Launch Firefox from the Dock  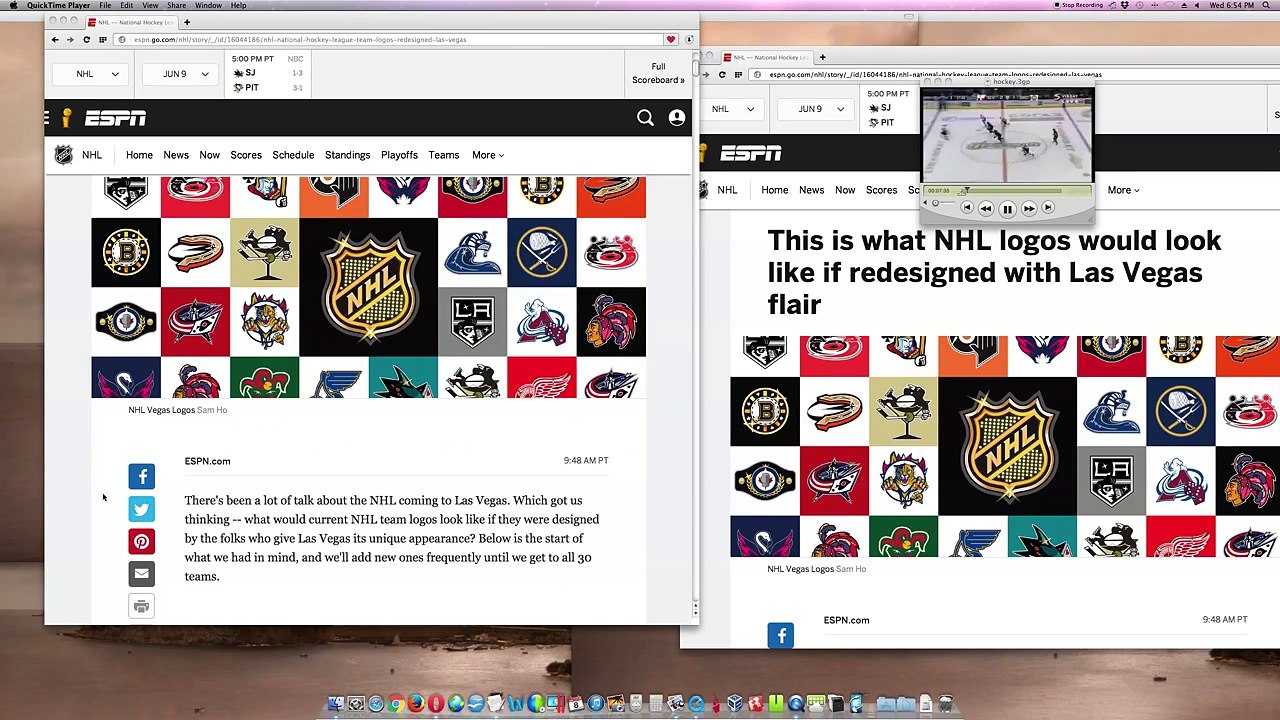pyautogui.click(x=416, y=704)
